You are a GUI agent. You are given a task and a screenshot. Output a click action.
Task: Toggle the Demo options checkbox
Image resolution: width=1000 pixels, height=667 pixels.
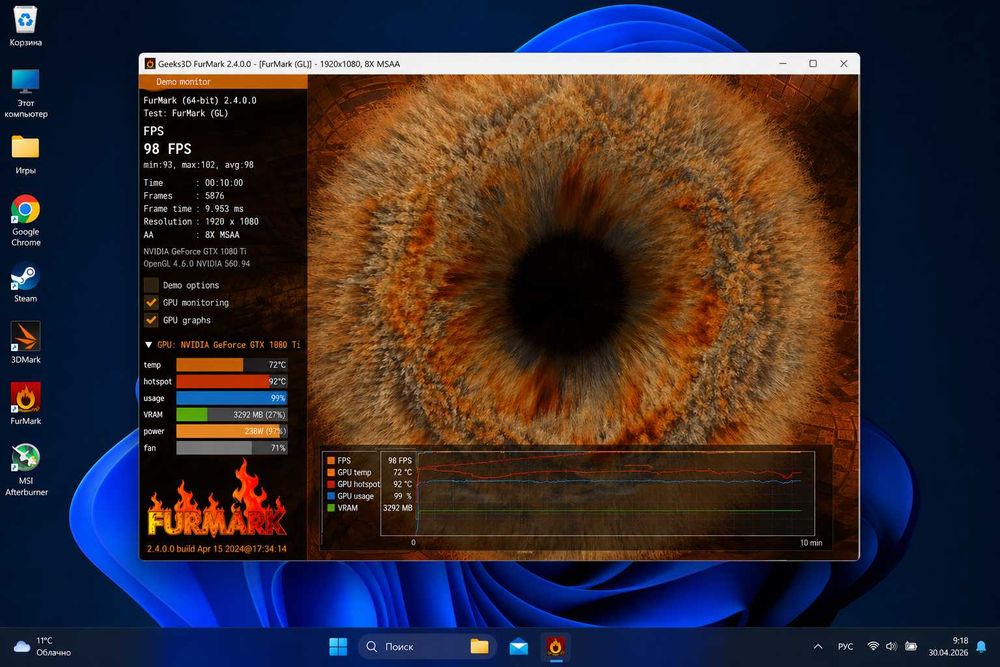point(151,285)
